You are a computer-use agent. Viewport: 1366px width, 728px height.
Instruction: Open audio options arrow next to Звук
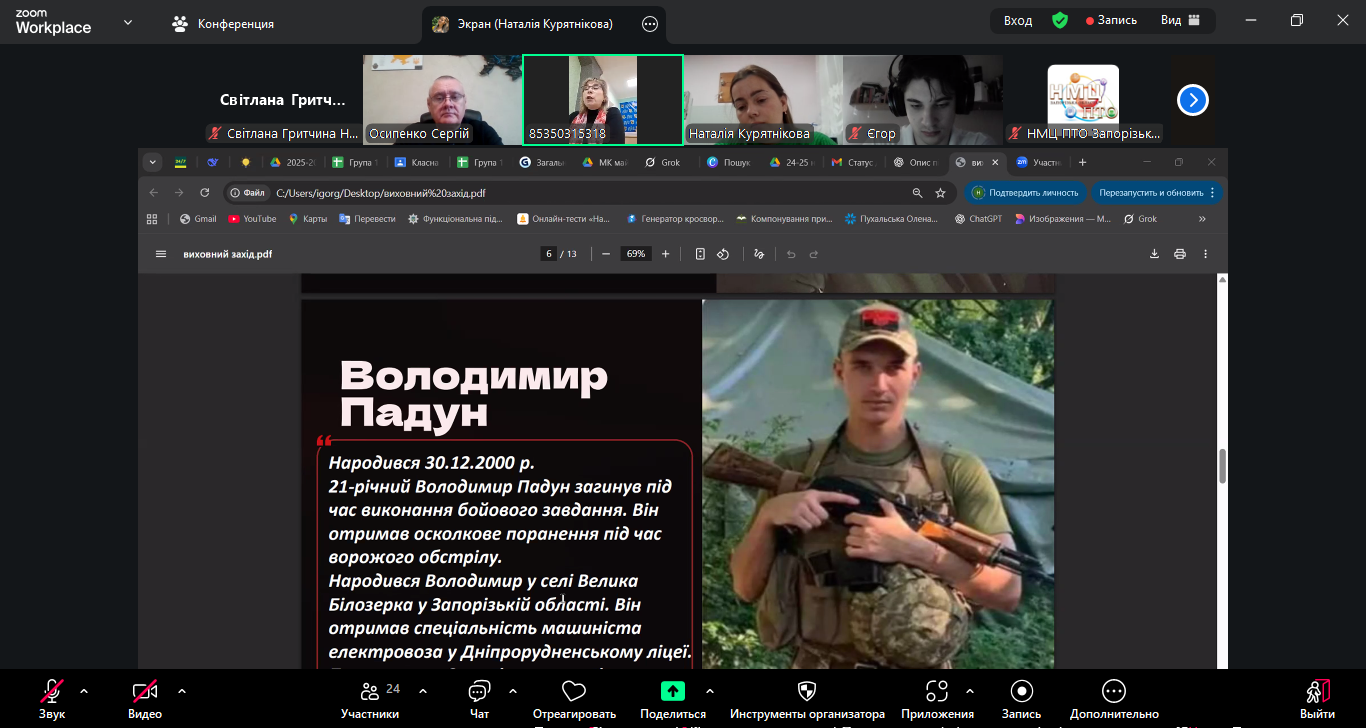(83, 691)
